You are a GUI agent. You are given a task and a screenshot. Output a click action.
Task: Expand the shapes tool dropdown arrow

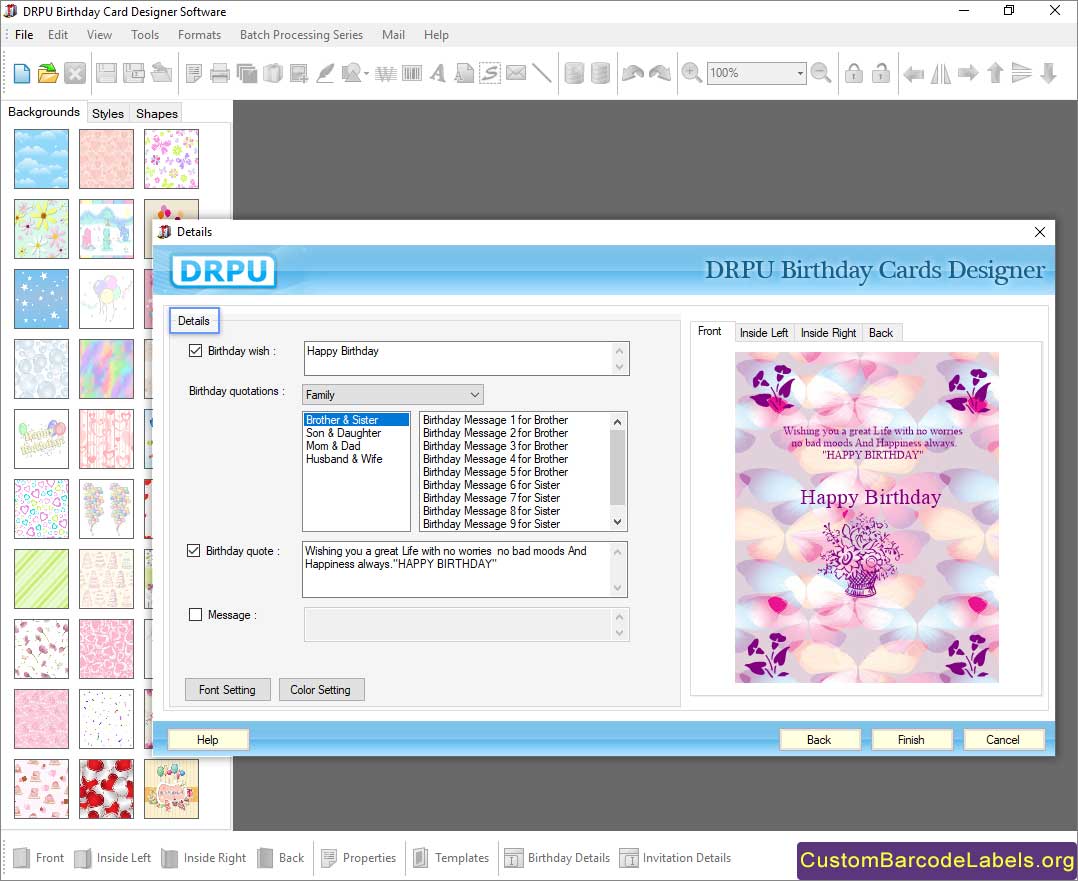pyautogui.click(x=366, y=73)
